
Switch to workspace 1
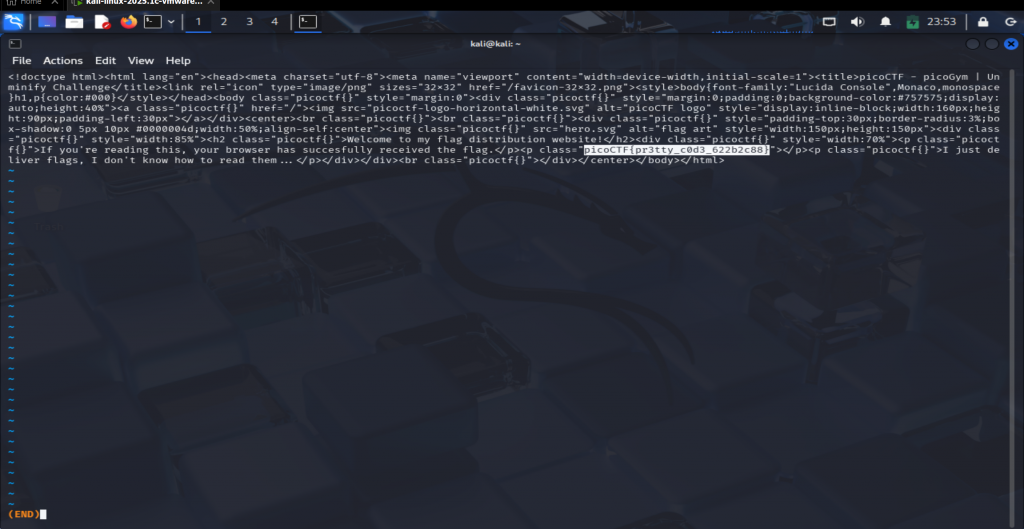pyautogui.click(x=199, y=22)
